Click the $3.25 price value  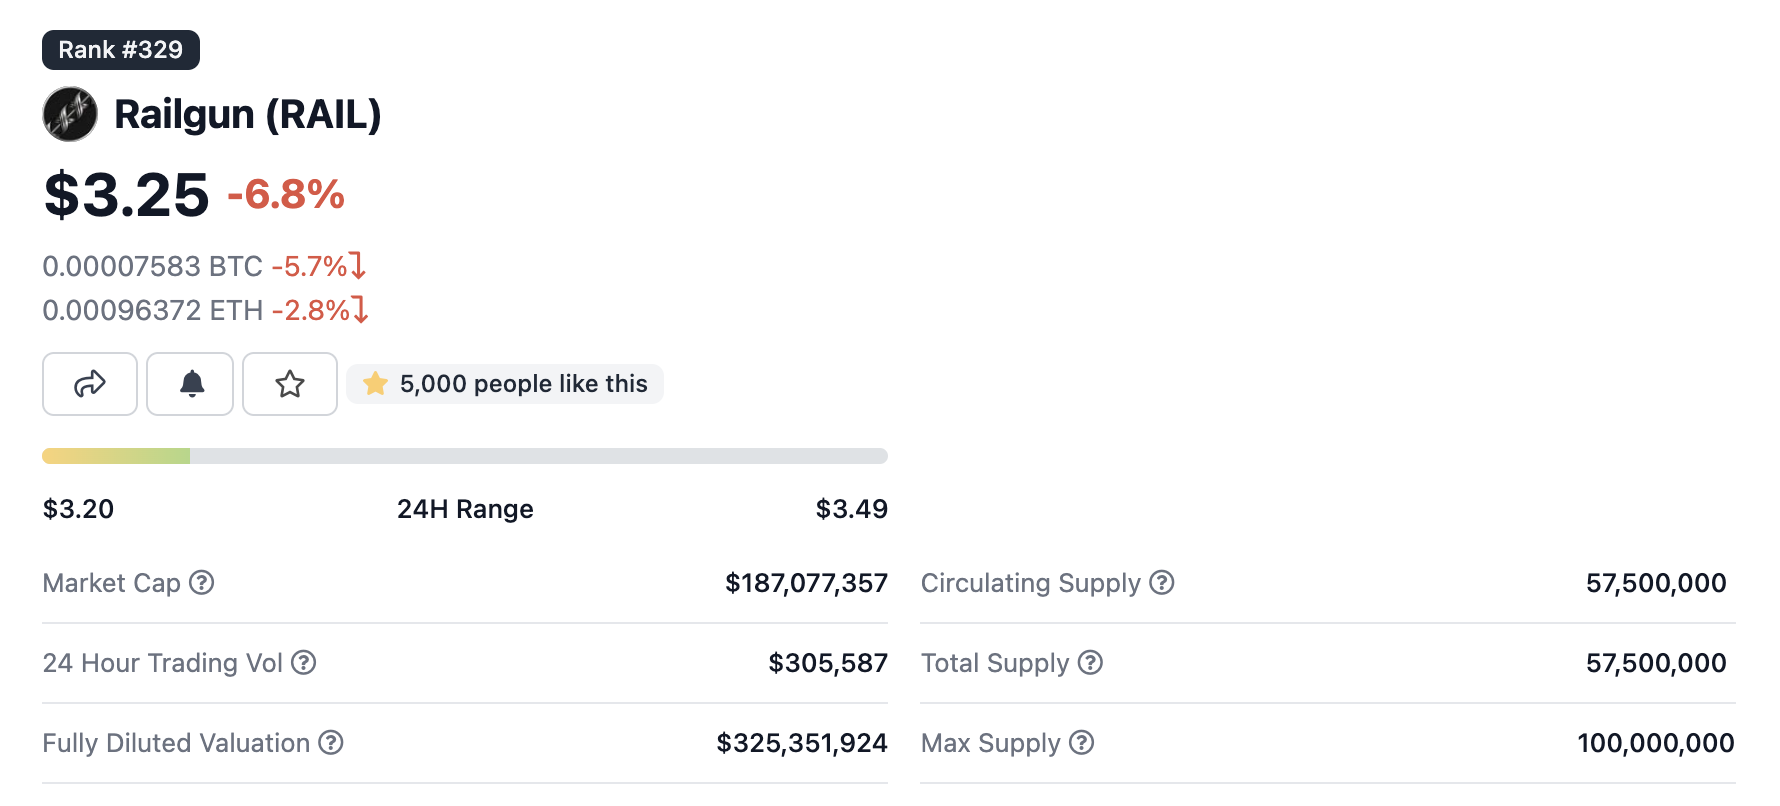pos(127,194)
